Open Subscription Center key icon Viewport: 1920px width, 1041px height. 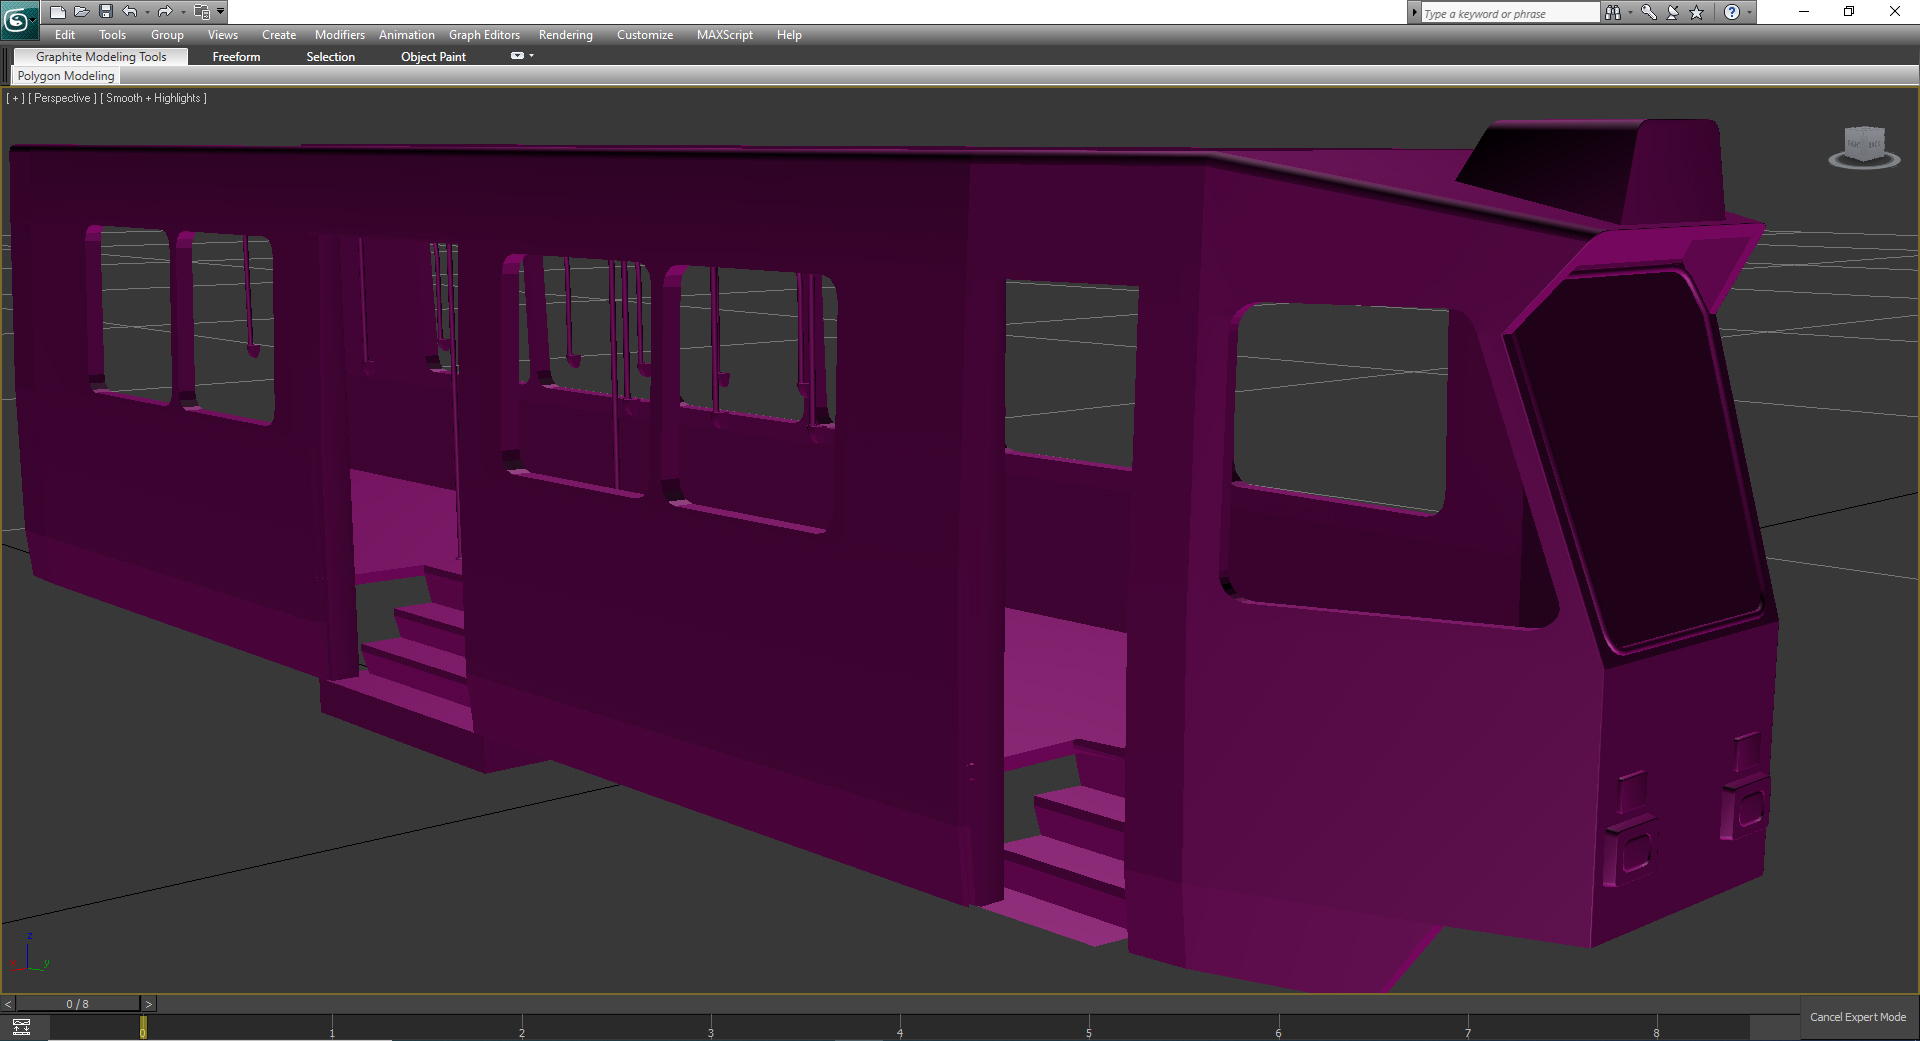coord(1648,12)
